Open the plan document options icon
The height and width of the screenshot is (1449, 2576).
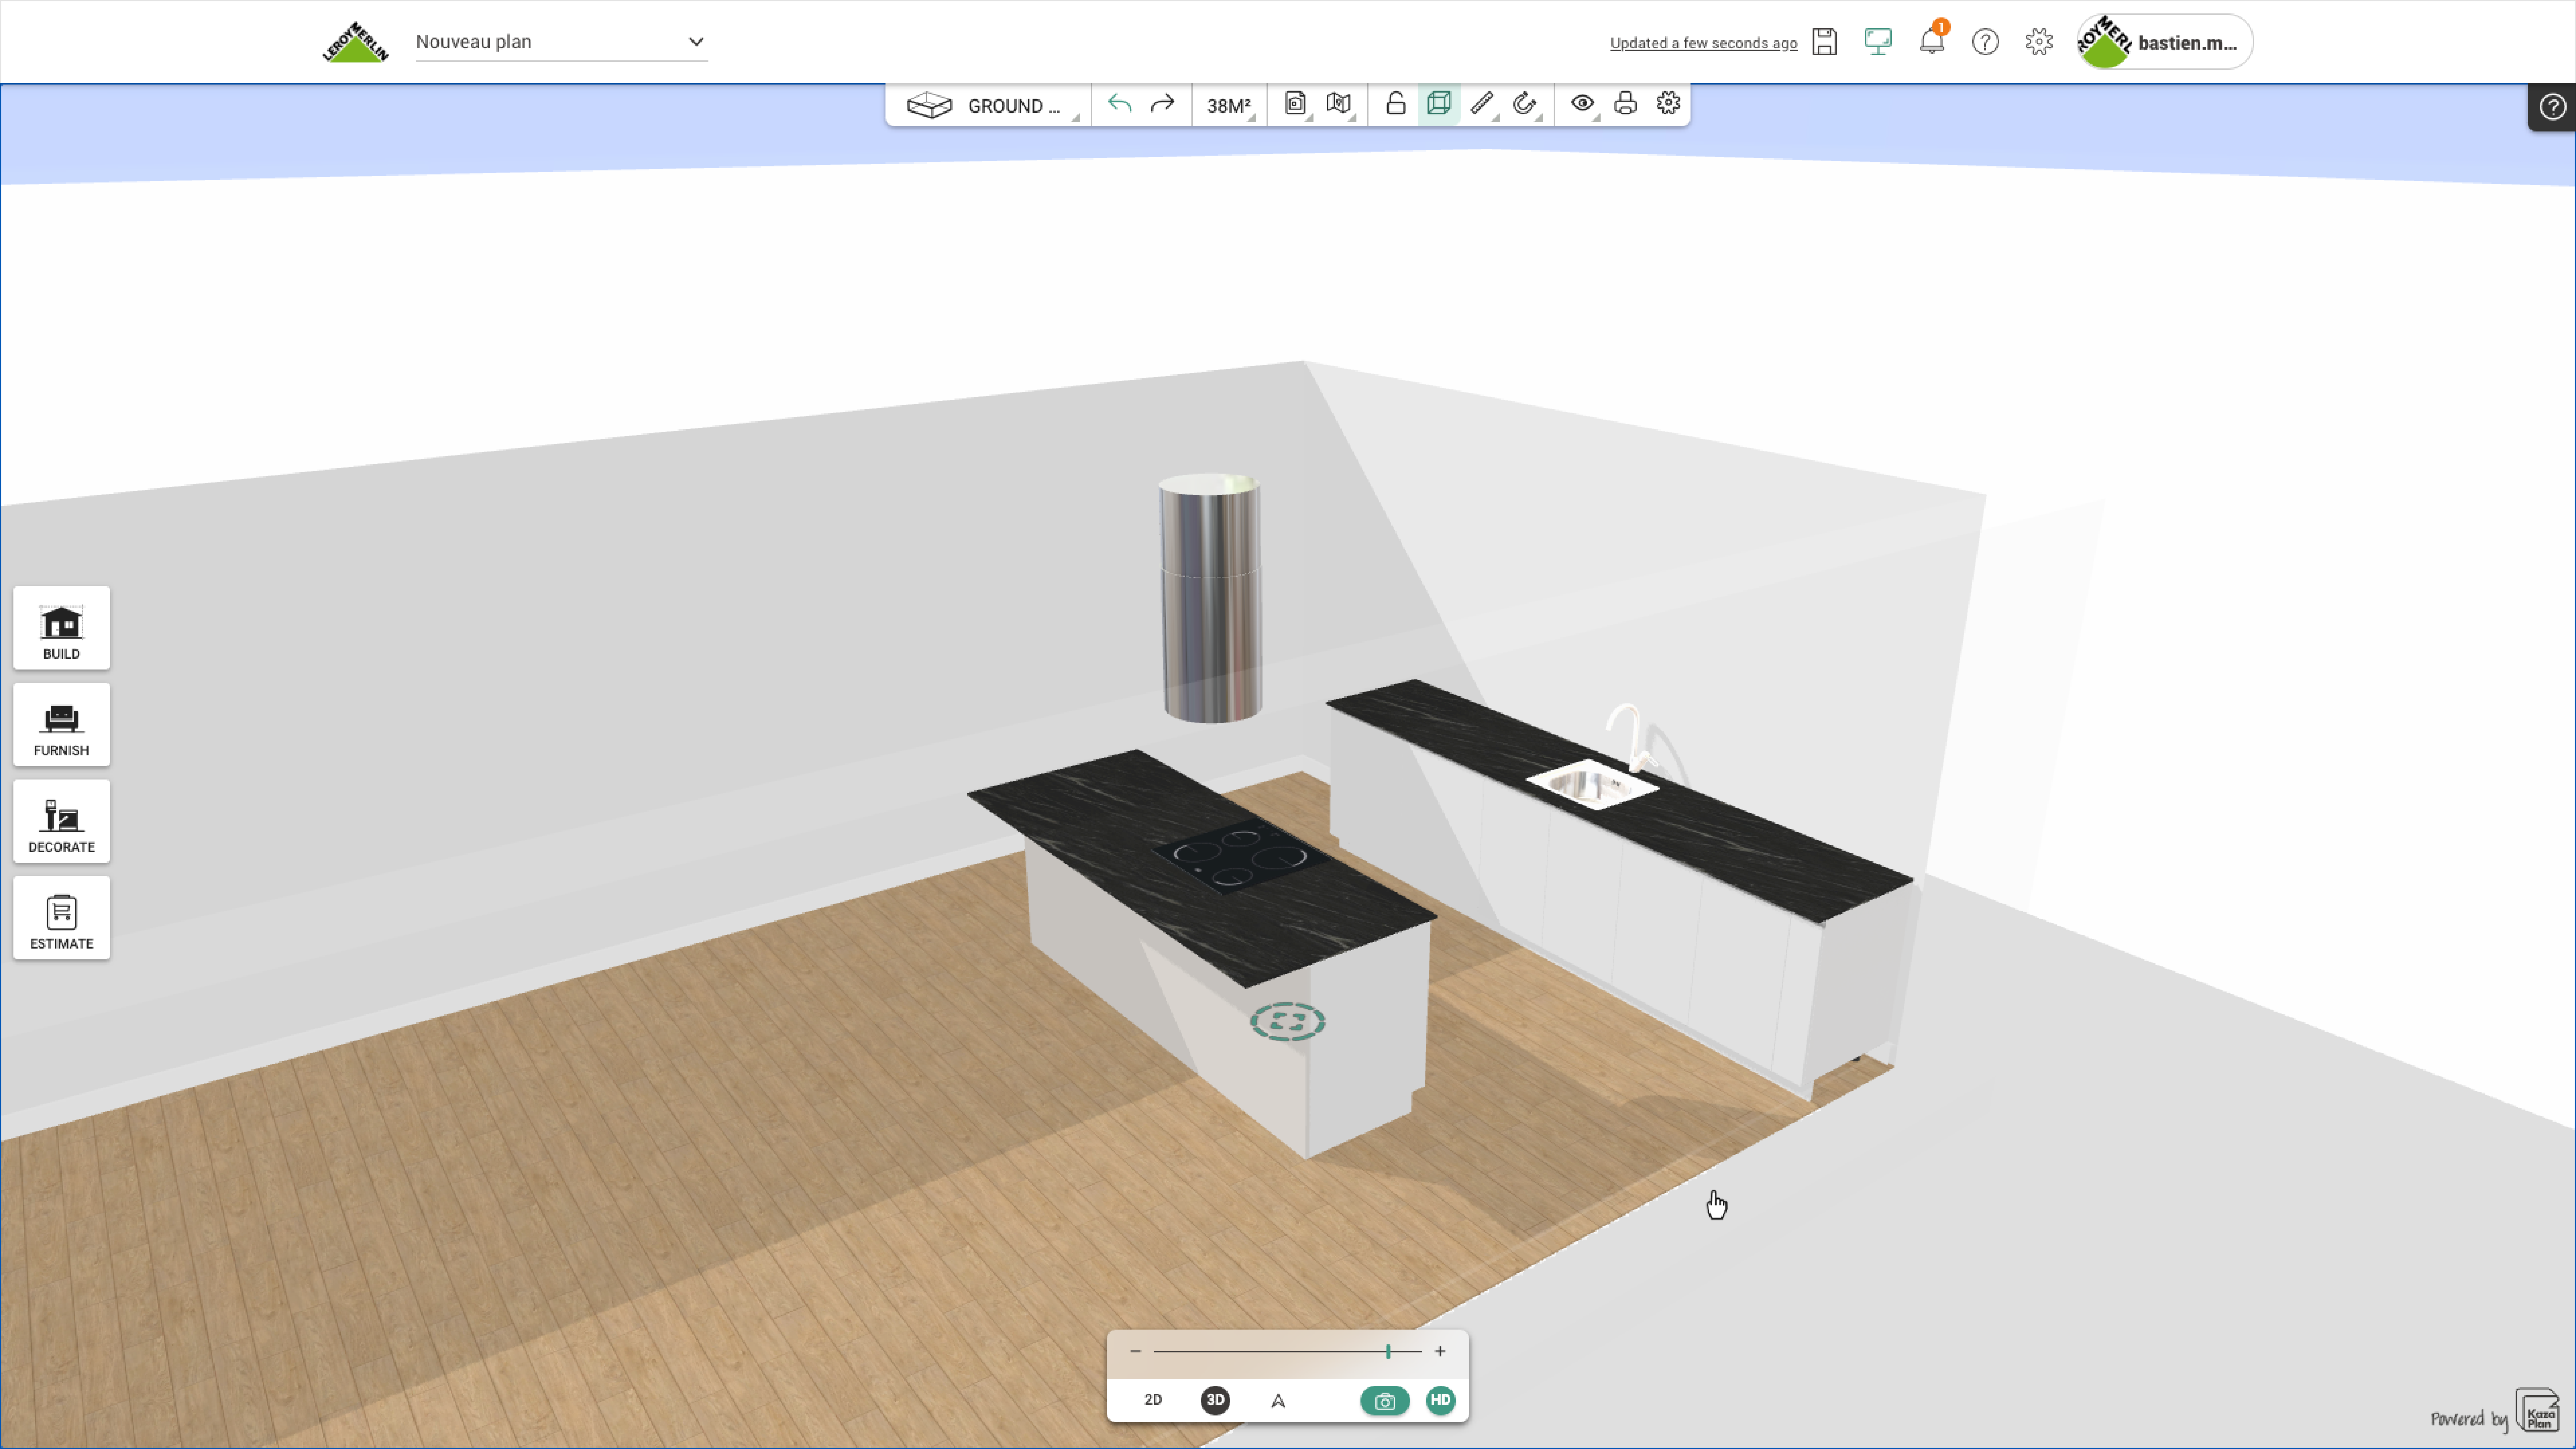[x=1296, y=104]
